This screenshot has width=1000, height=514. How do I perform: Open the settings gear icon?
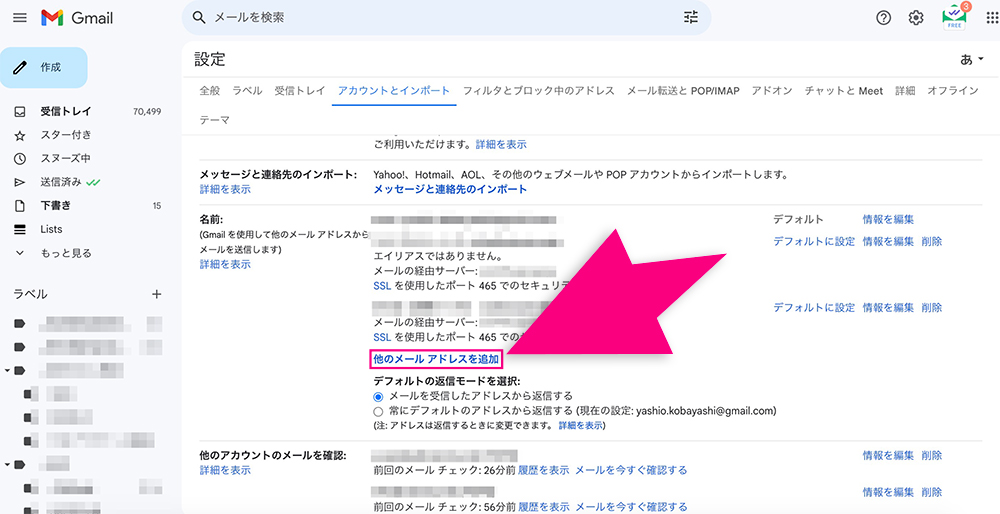pos(916,18)
